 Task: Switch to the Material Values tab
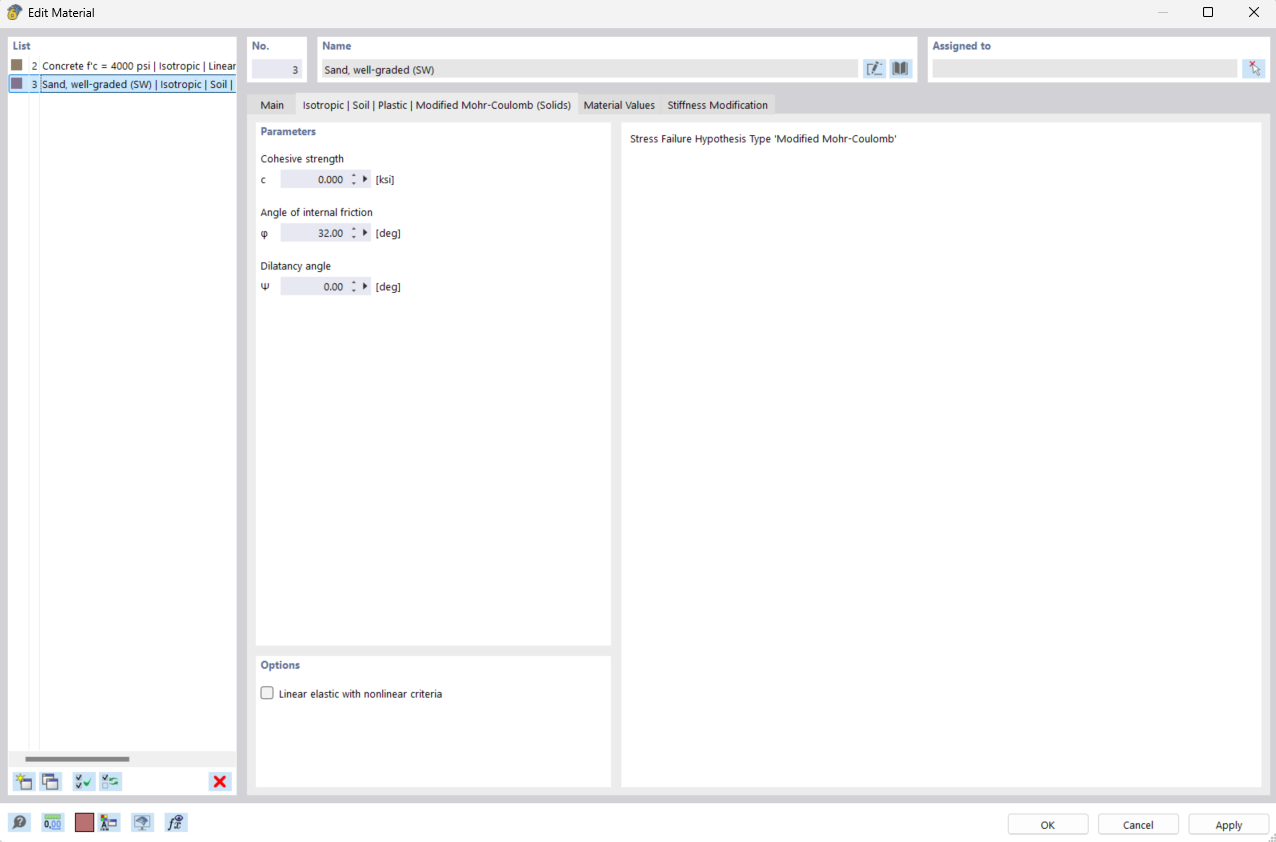pyautogui.click(x=621, y=104)
